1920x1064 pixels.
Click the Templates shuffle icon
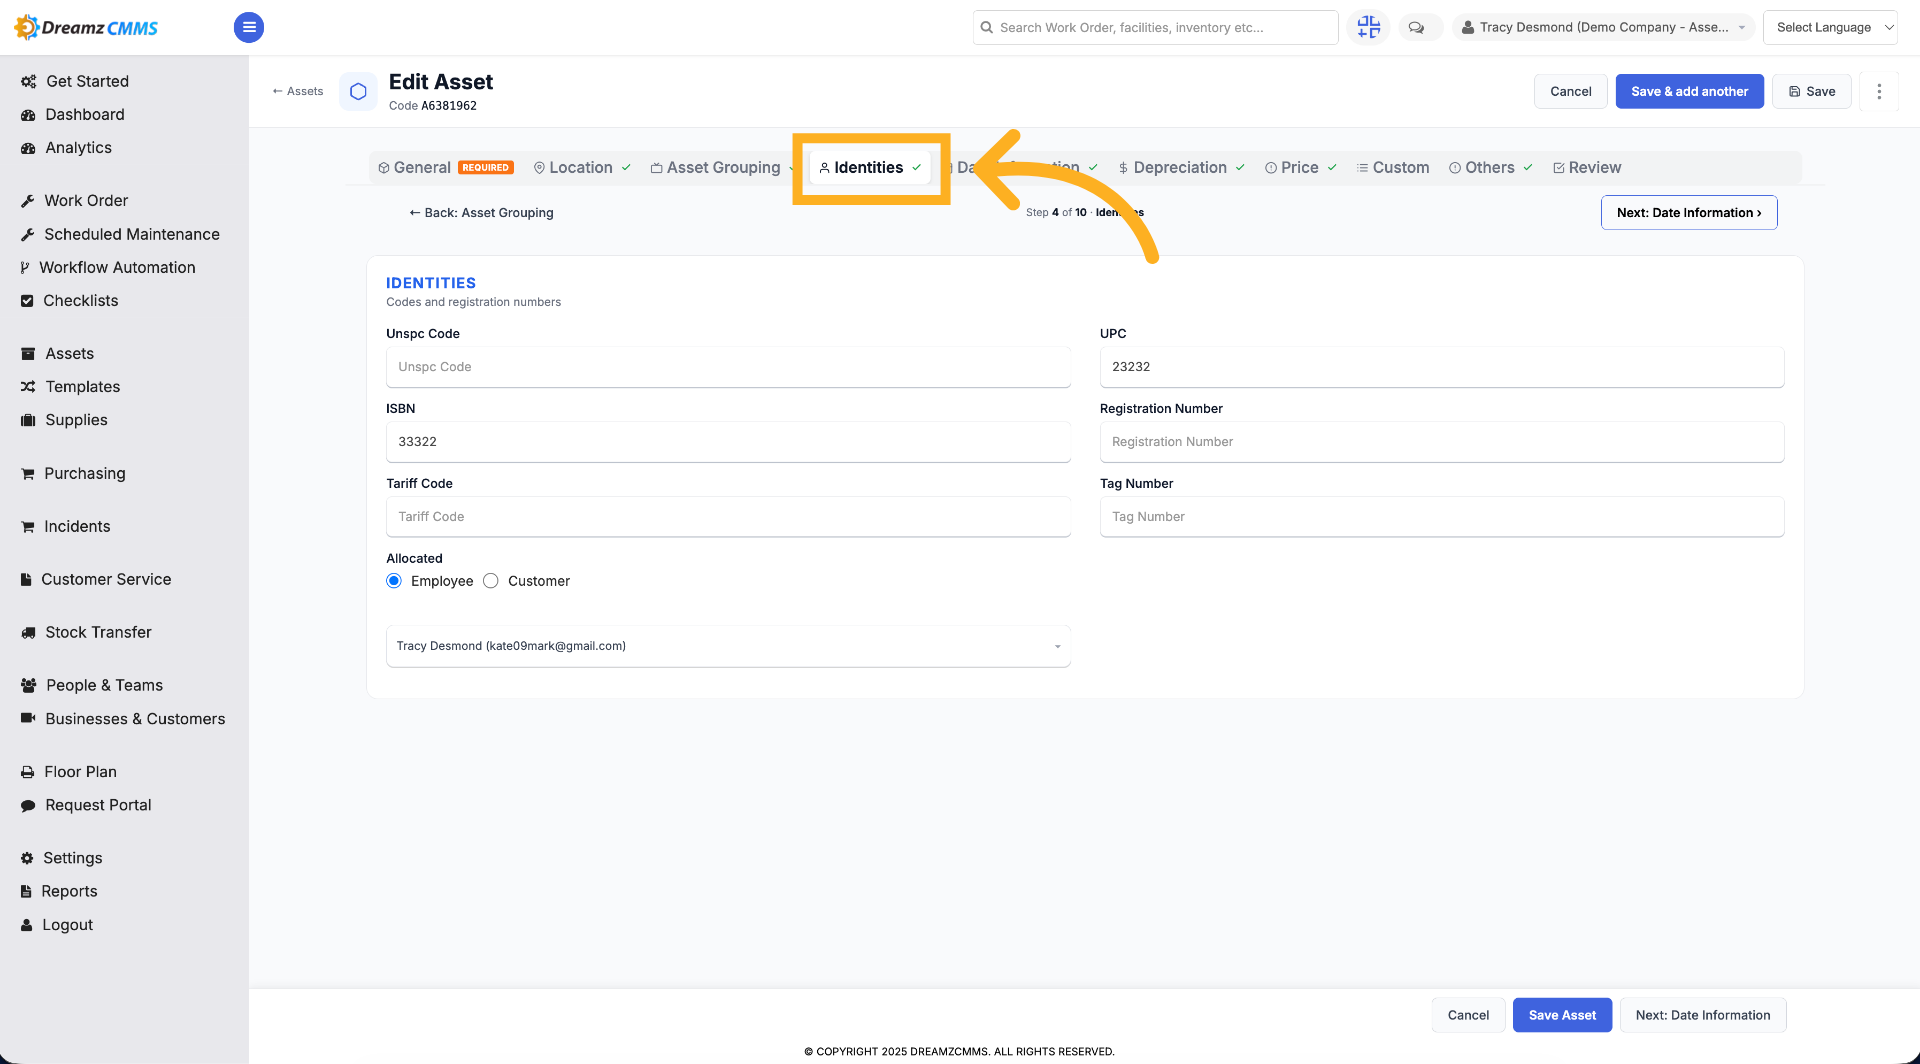28,387
